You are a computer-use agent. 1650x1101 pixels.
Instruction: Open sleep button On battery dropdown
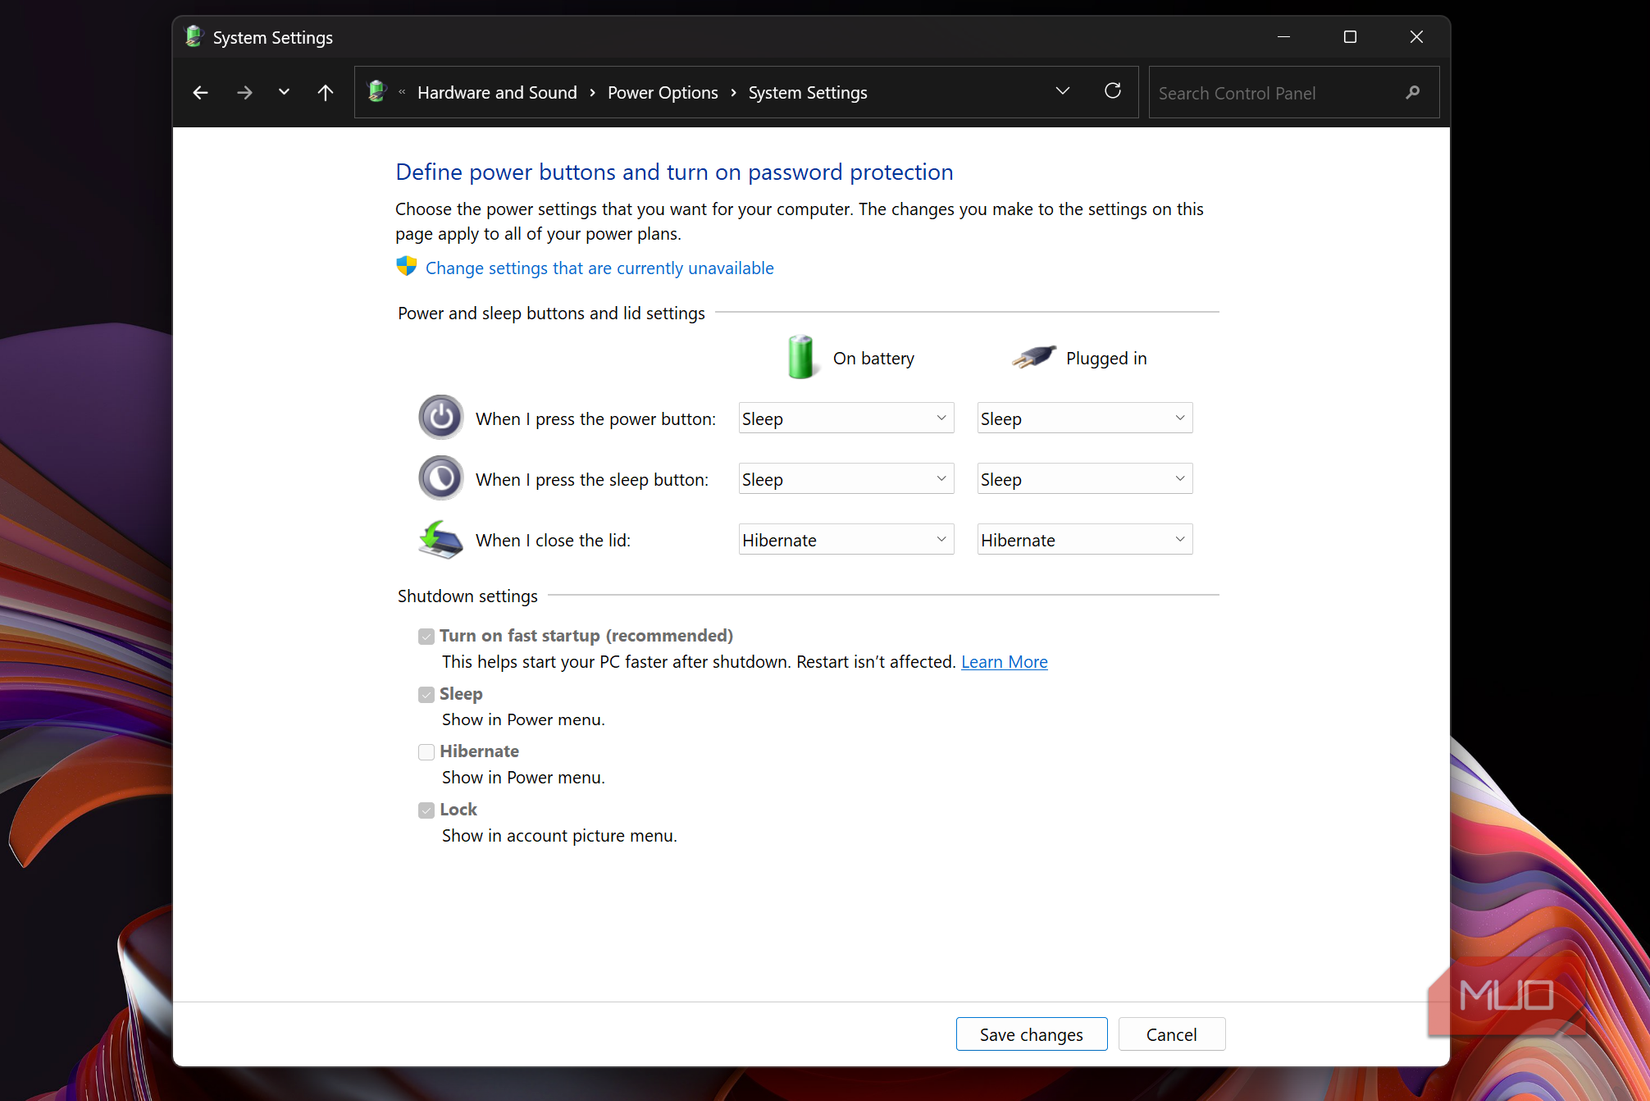(846, 479)
